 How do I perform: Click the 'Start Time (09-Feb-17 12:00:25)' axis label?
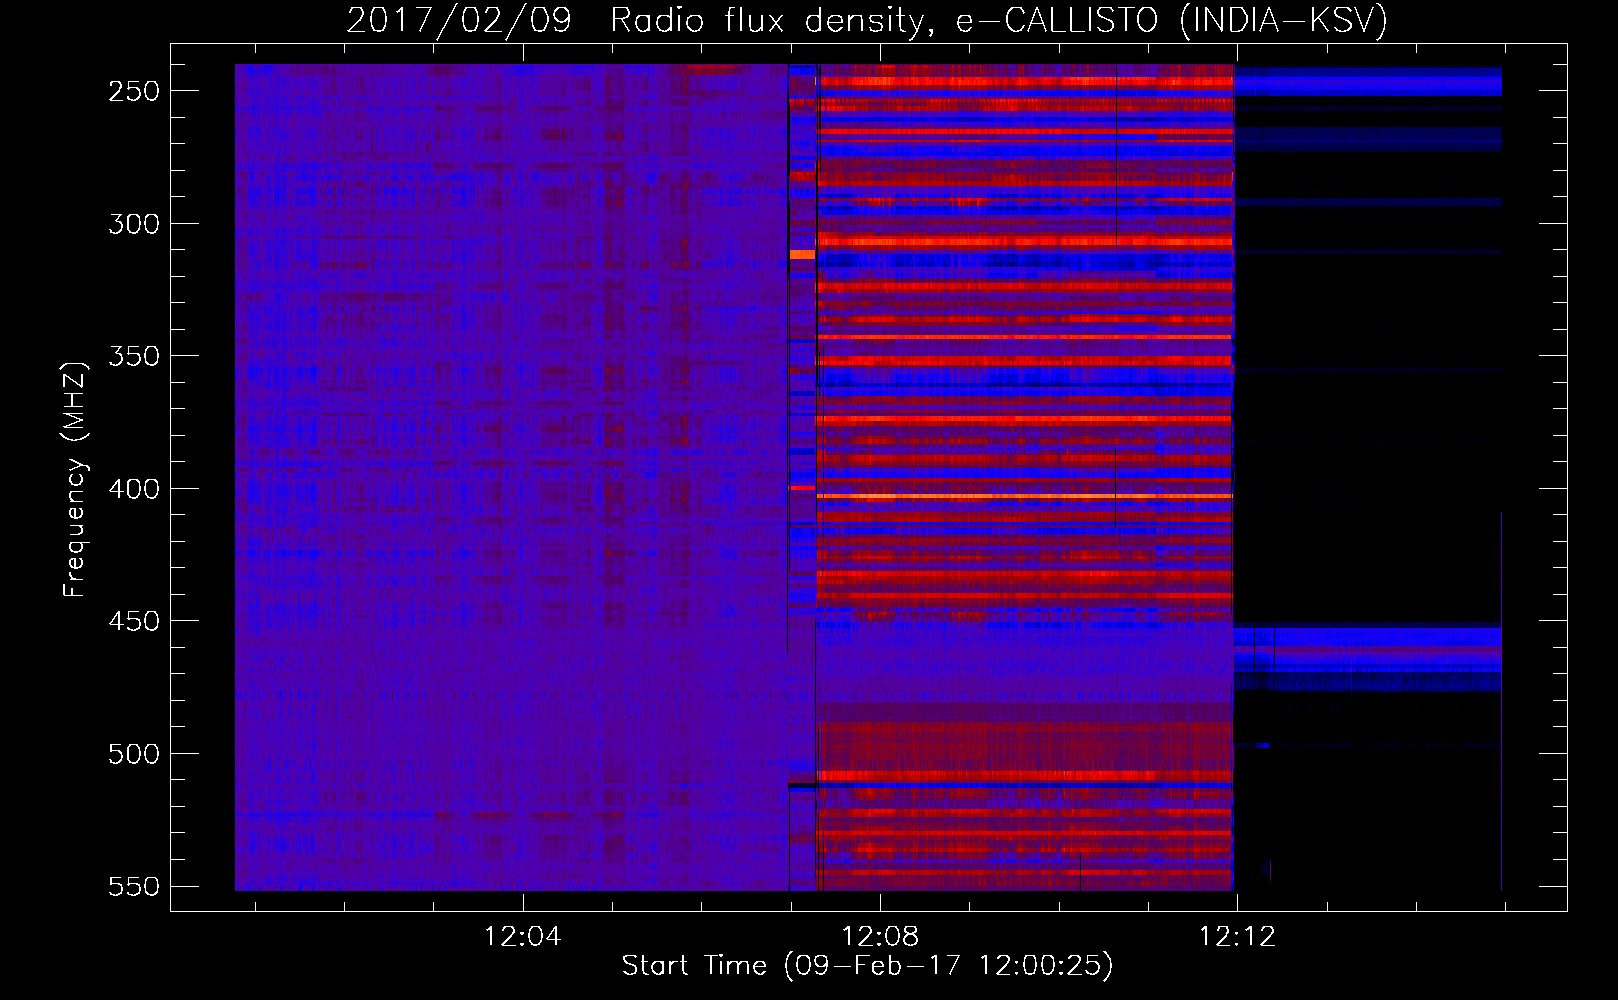coord(867,966)
